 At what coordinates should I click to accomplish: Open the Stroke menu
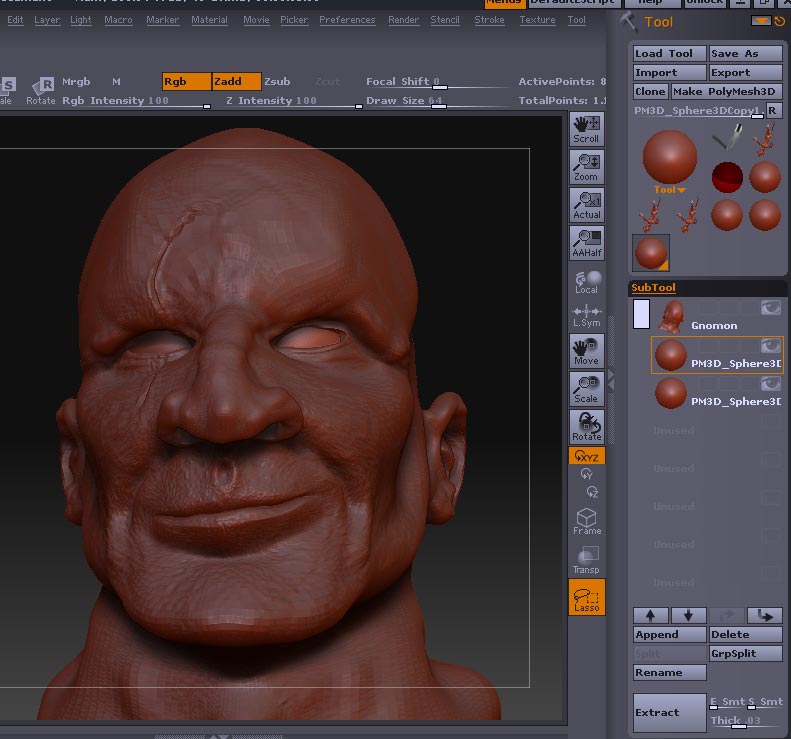[489, 20]
